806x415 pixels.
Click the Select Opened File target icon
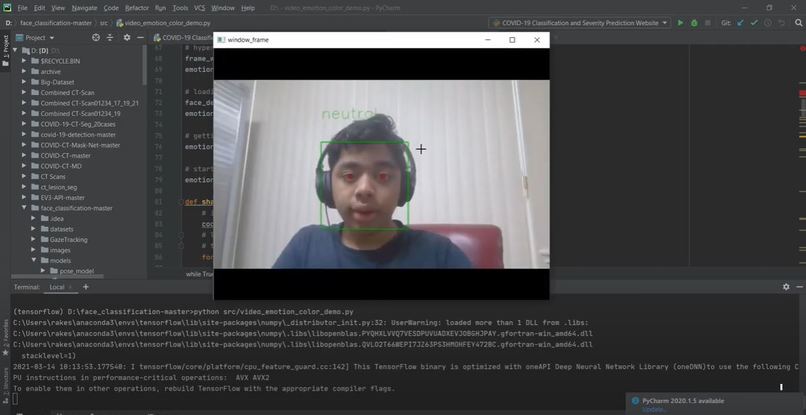96,38
